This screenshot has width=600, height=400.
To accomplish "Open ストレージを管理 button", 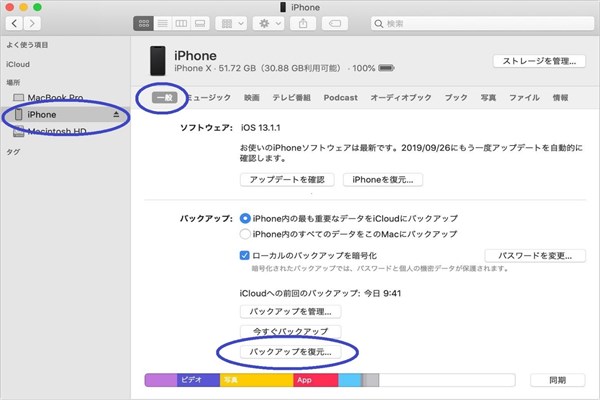I will pyautogui.click(x=539, y=61).
